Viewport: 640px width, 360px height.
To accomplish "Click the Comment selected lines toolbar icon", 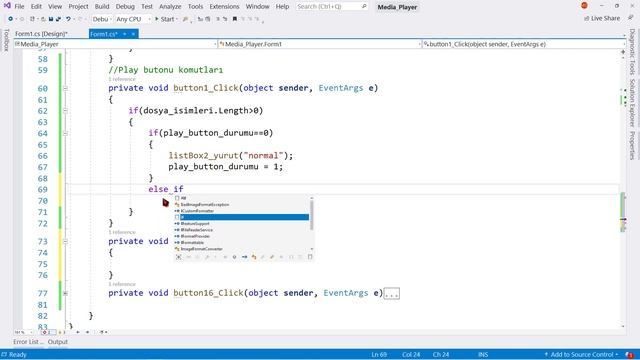I will click(x=218, y=19).
